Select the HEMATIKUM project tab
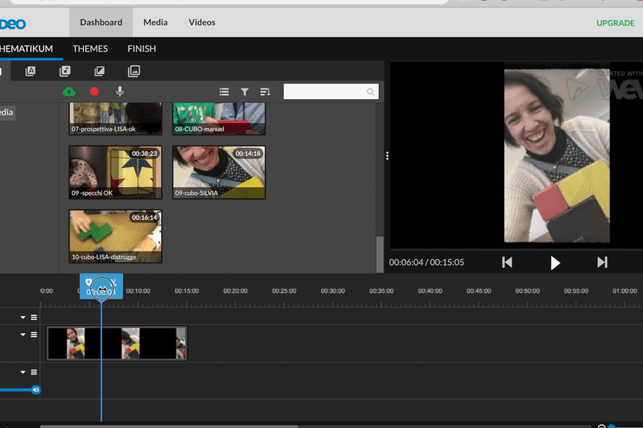The height and width of the screenshot is (428, 643). point(26,49)
